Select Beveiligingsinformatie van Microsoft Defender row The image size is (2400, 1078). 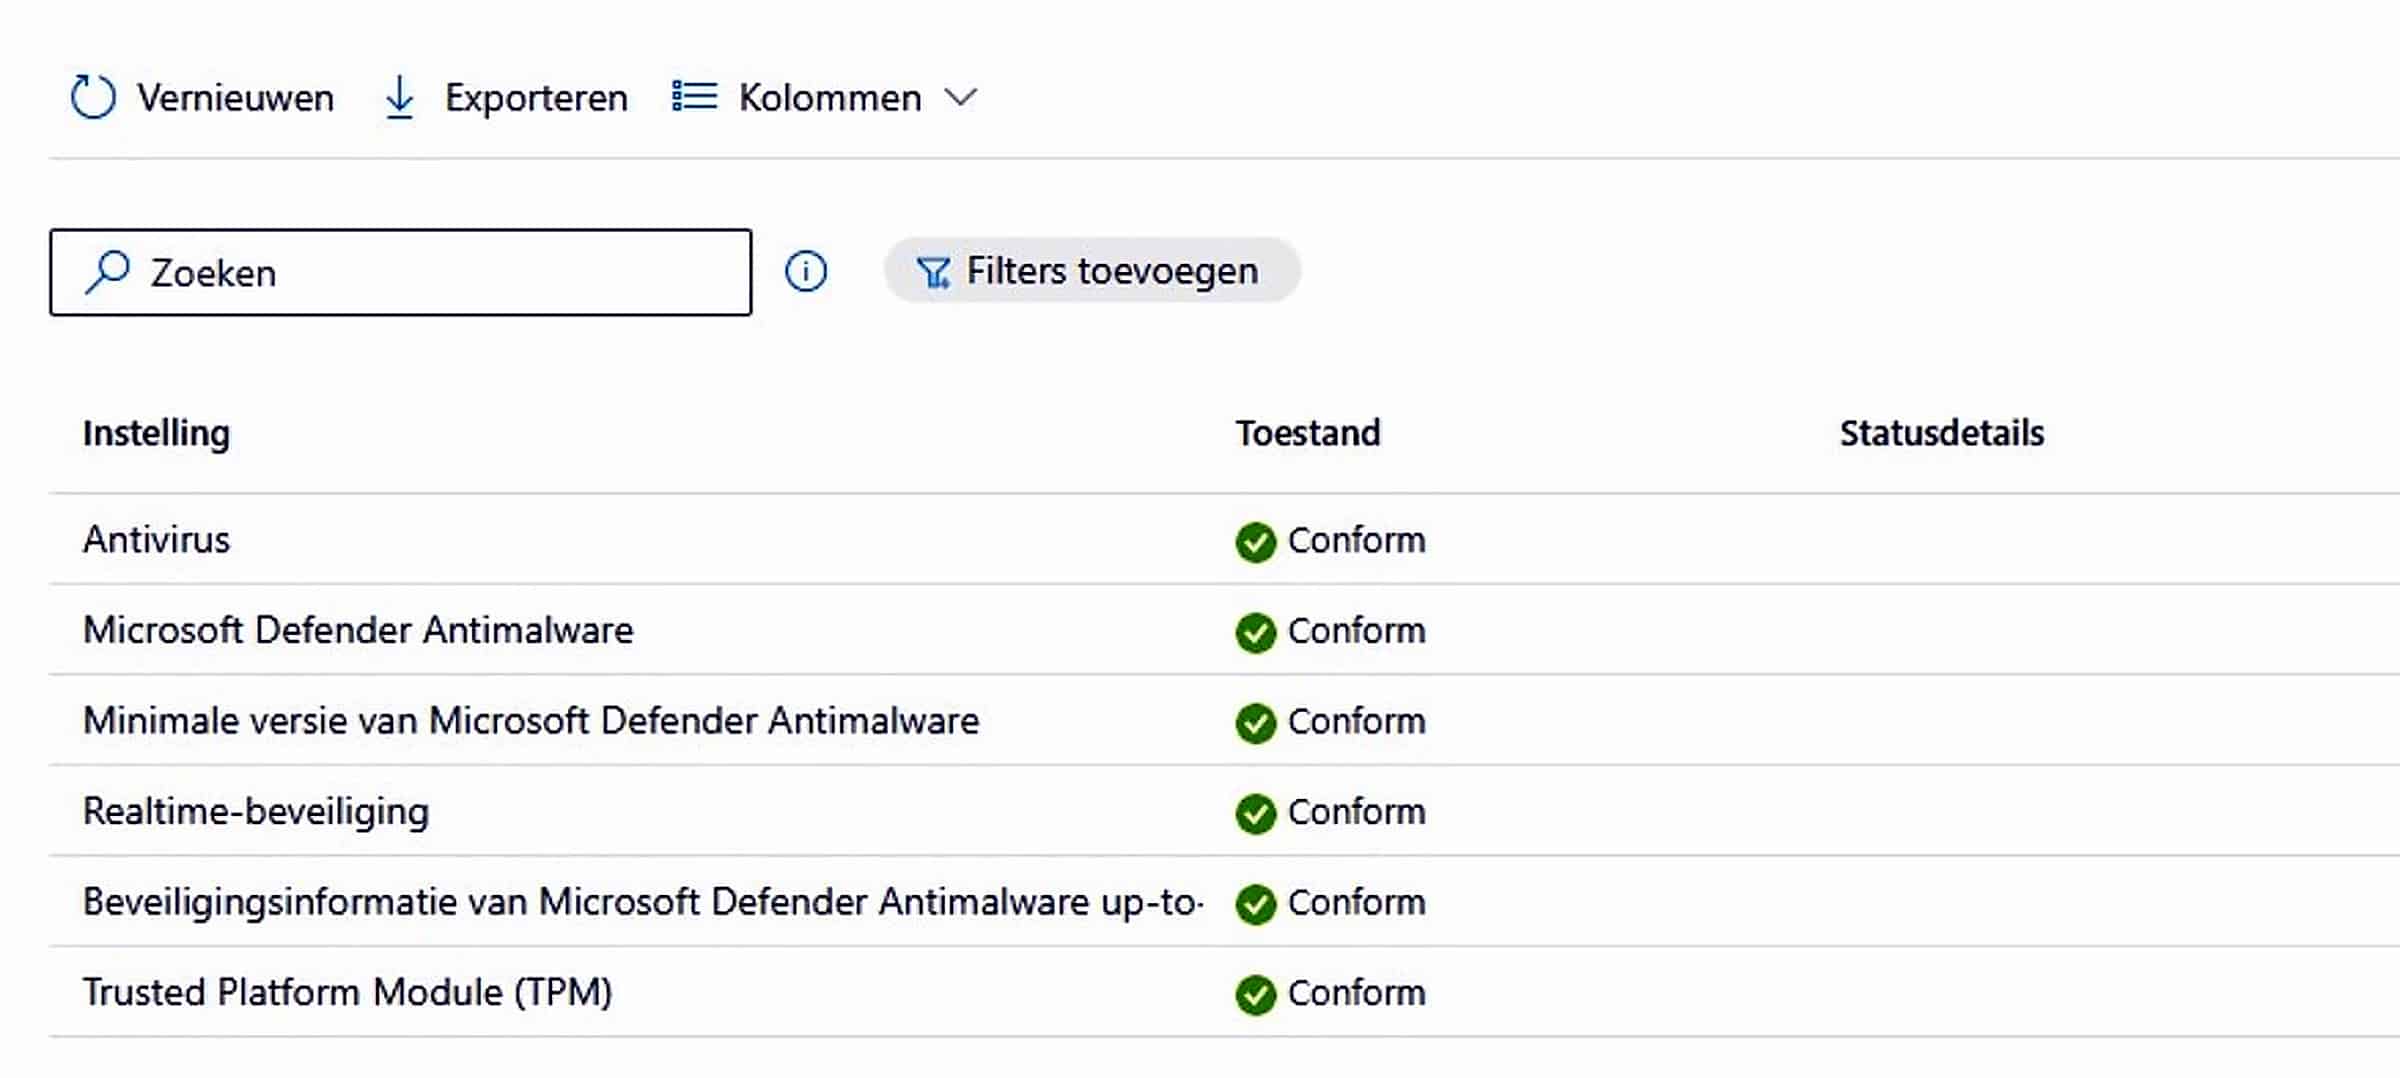(x=1225, y=902)
